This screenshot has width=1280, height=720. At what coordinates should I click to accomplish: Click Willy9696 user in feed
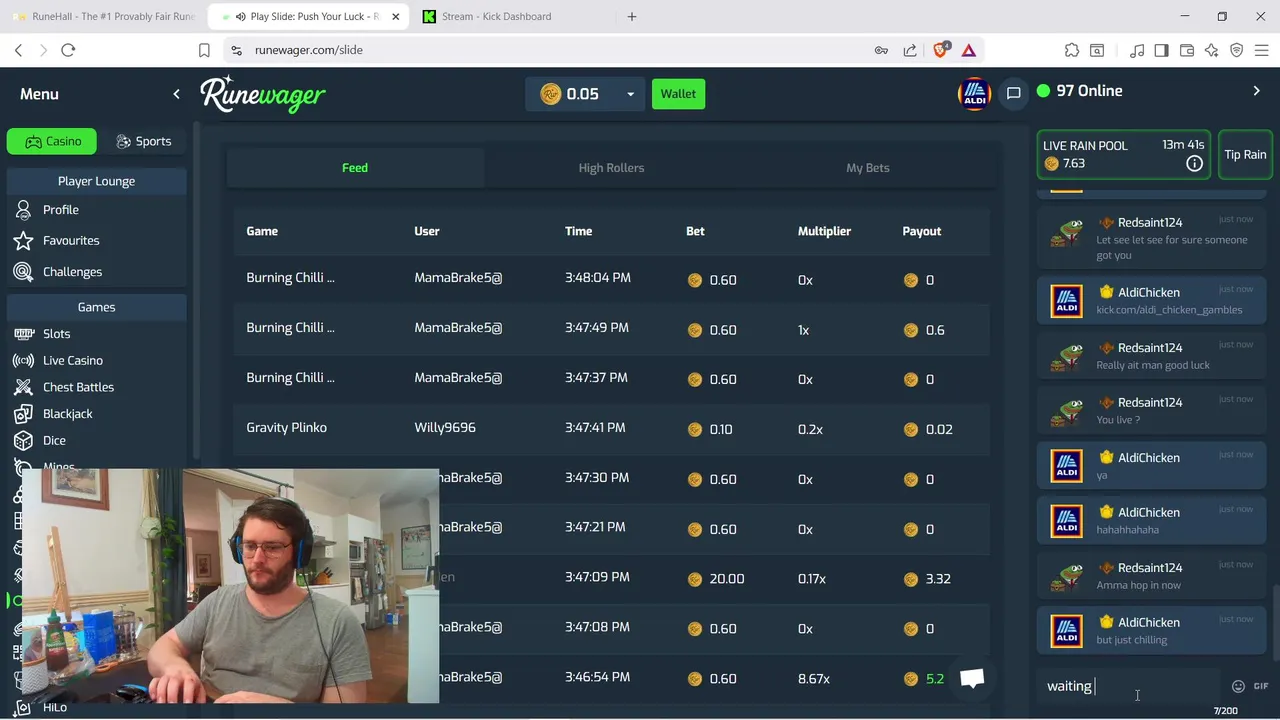coord(445,428)
